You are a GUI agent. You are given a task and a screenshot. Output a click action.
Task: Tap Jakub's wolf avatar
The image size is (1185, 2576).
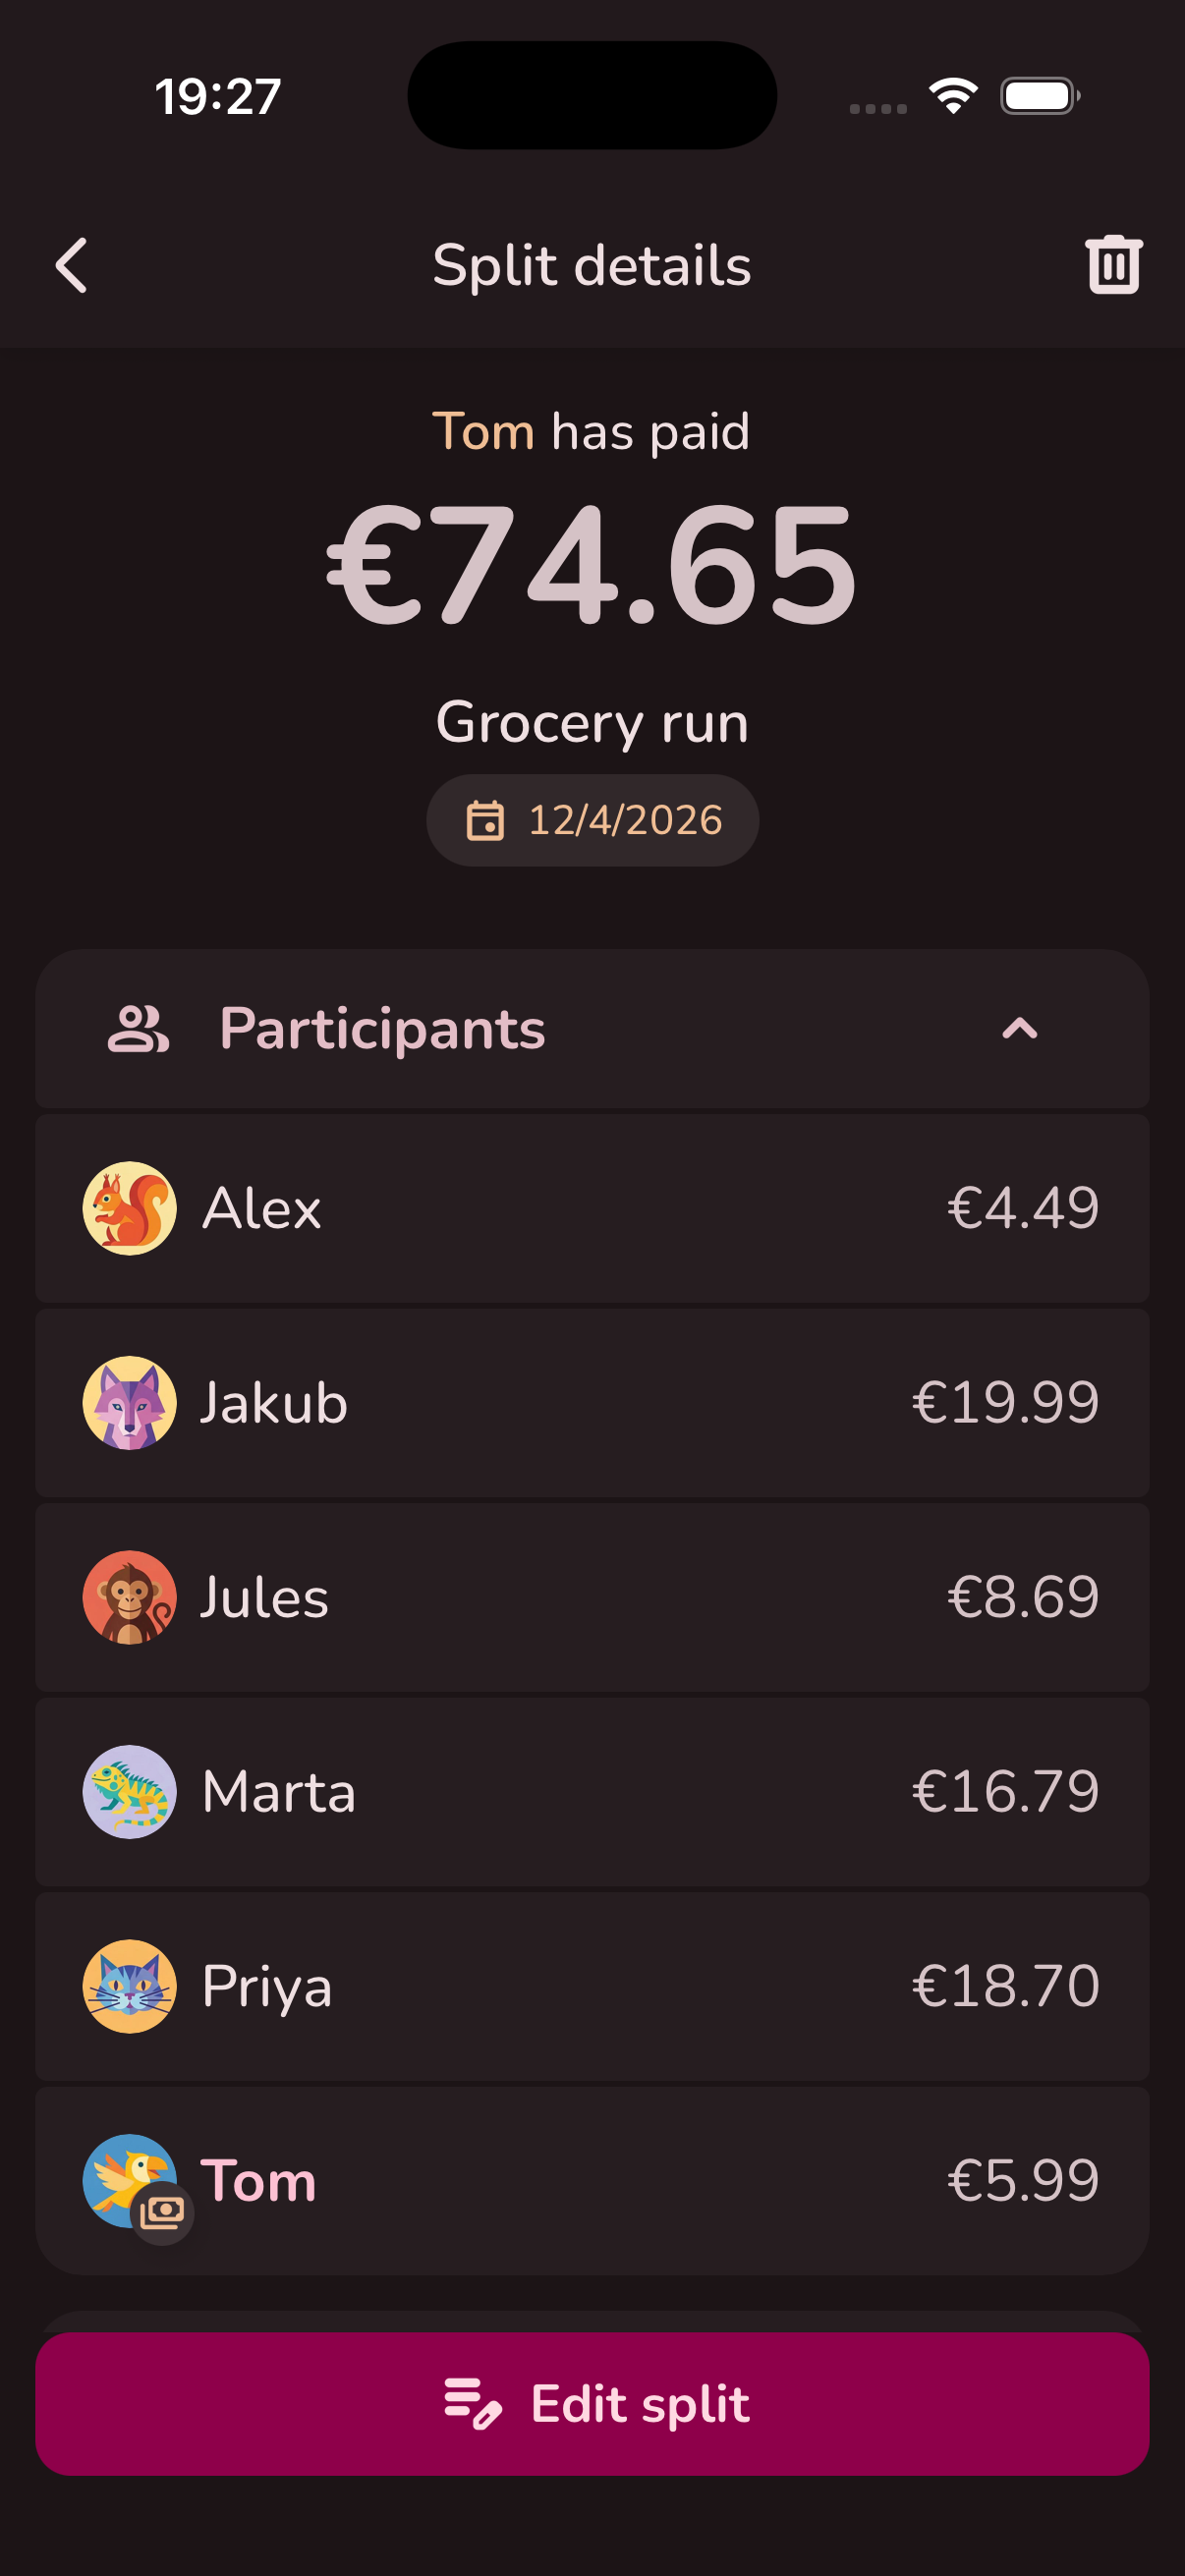(130, 1402)
